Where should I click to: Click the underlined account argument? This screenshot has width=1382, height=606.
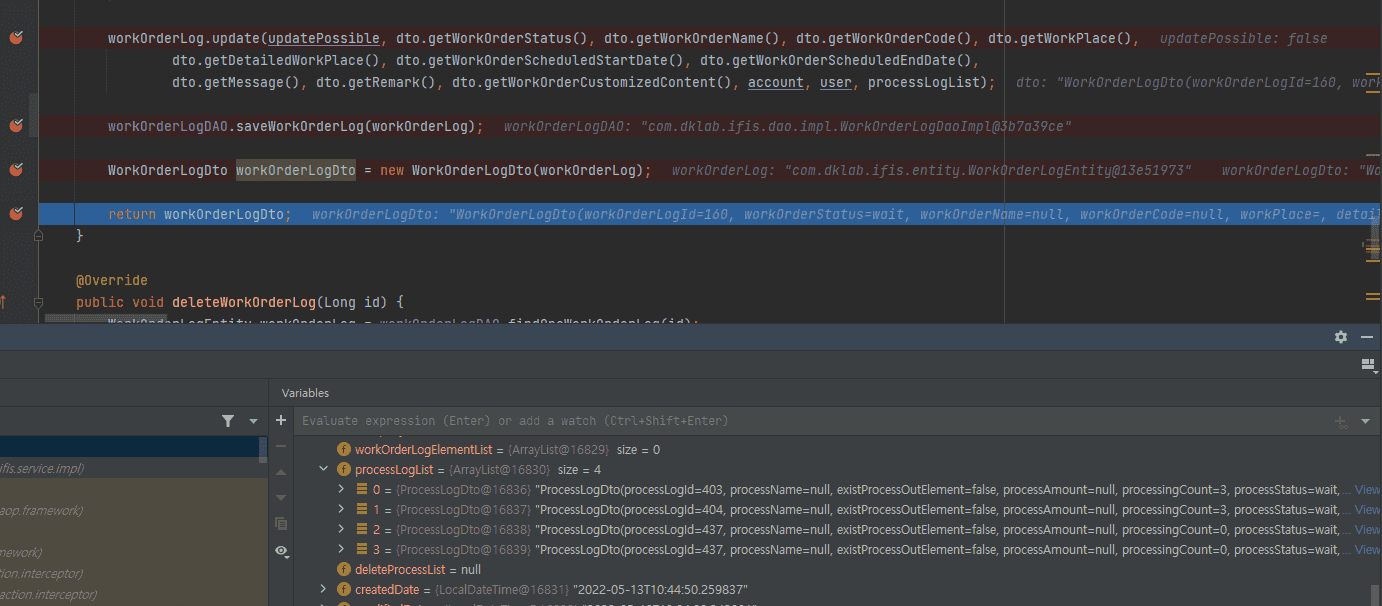coord(776,82)
